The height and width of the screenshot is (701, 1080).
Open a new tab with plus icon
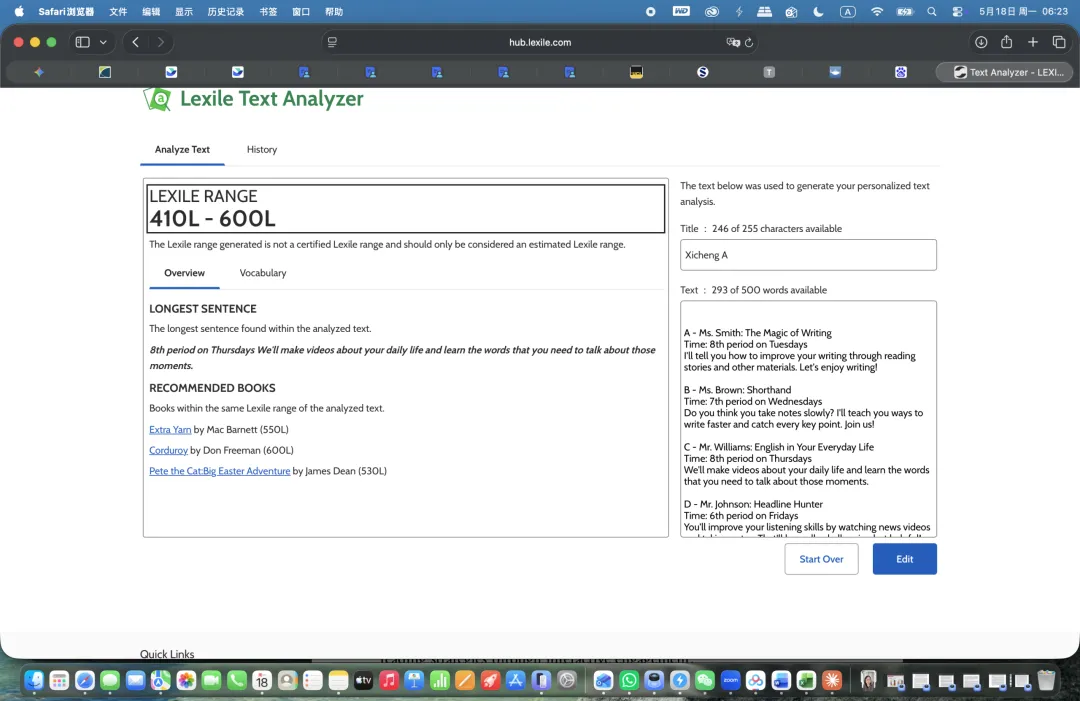[1032, 42]
